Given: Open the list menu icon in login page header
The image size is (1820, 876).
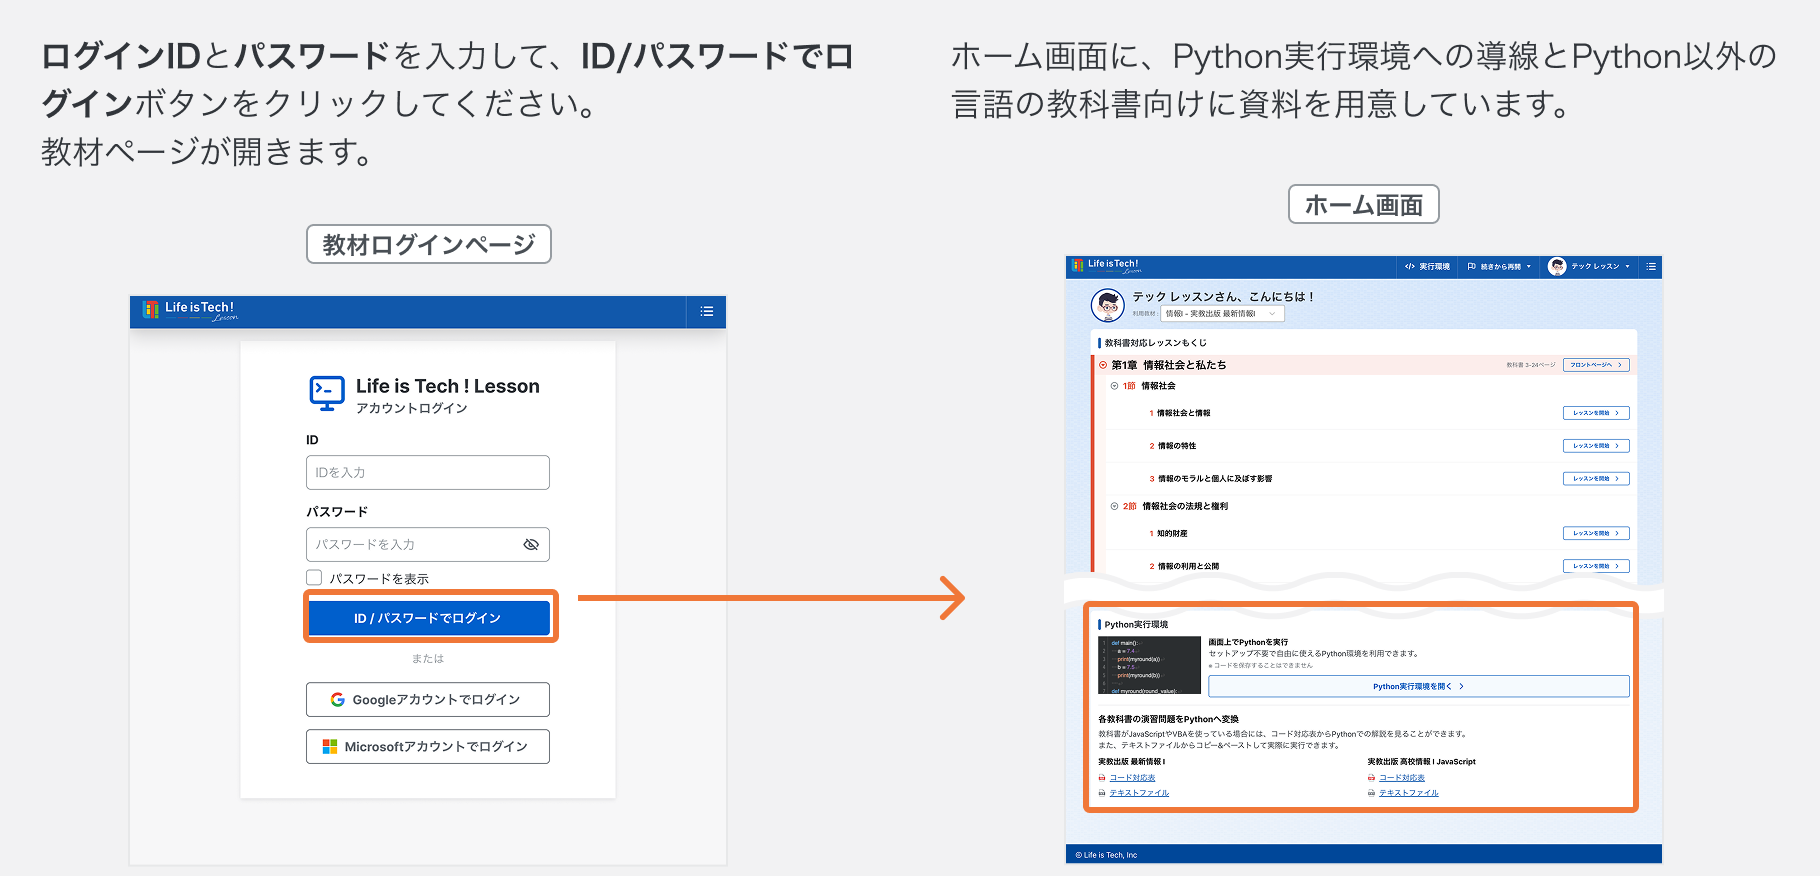Looking at the screenshot, I should 707,311.
